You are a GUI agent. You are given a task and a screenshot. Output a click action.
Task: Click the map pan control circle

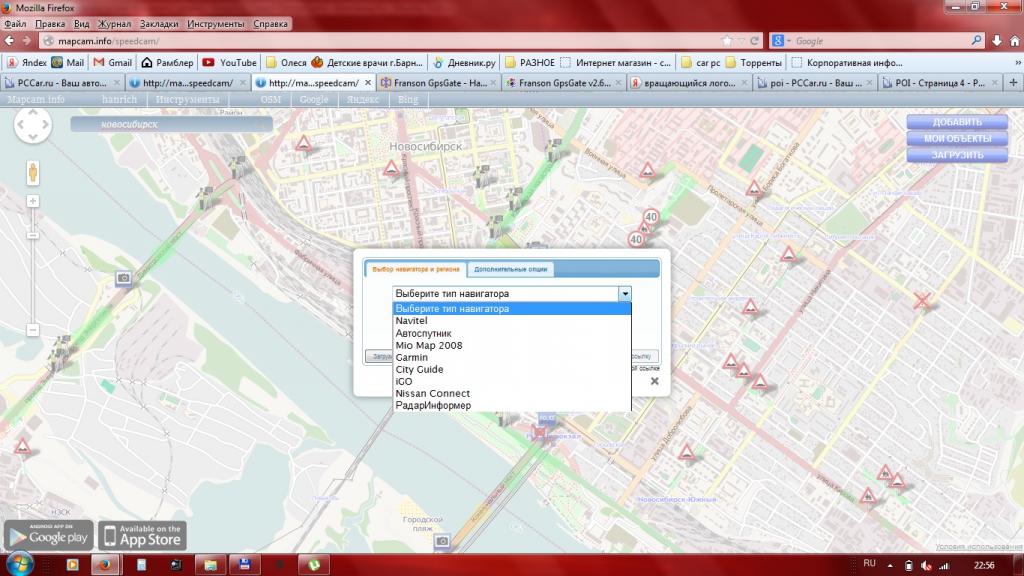click(32, 127)
